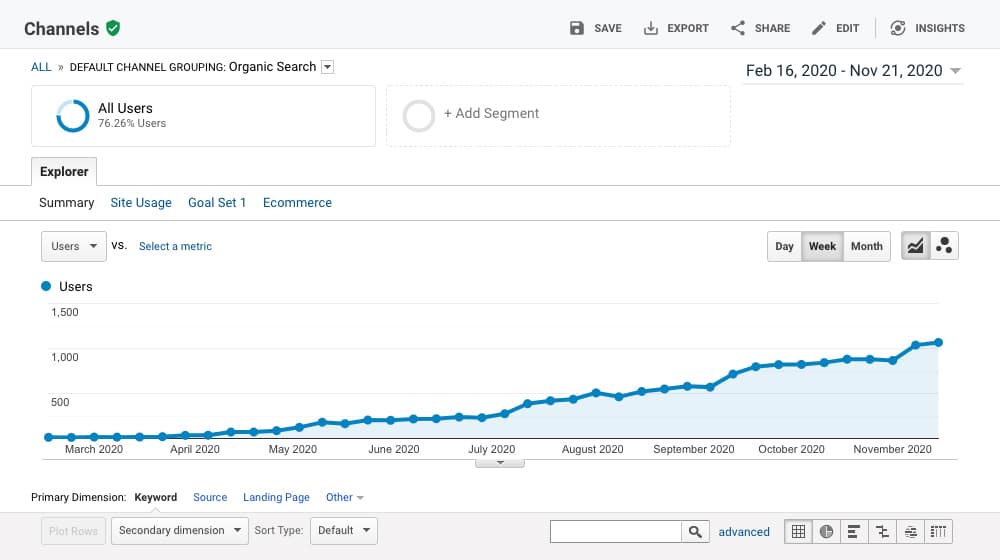Switch to the Site Usage tab

141,202
